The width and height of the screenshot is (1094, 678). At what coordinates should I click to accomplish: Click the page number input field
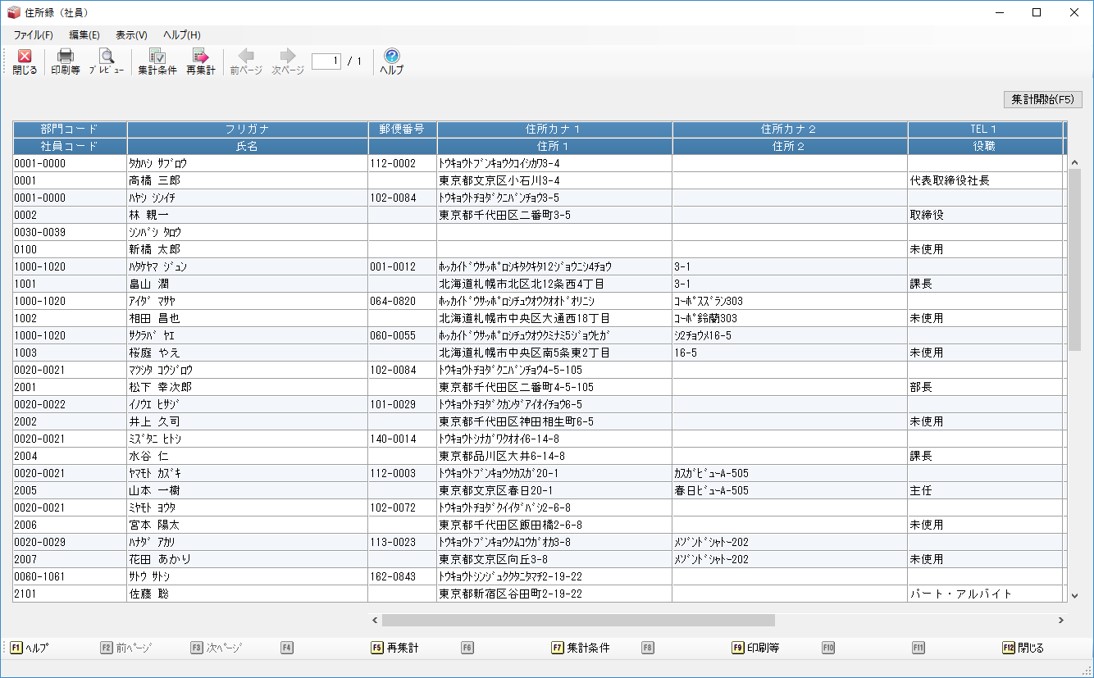click(x=326, y=61)
